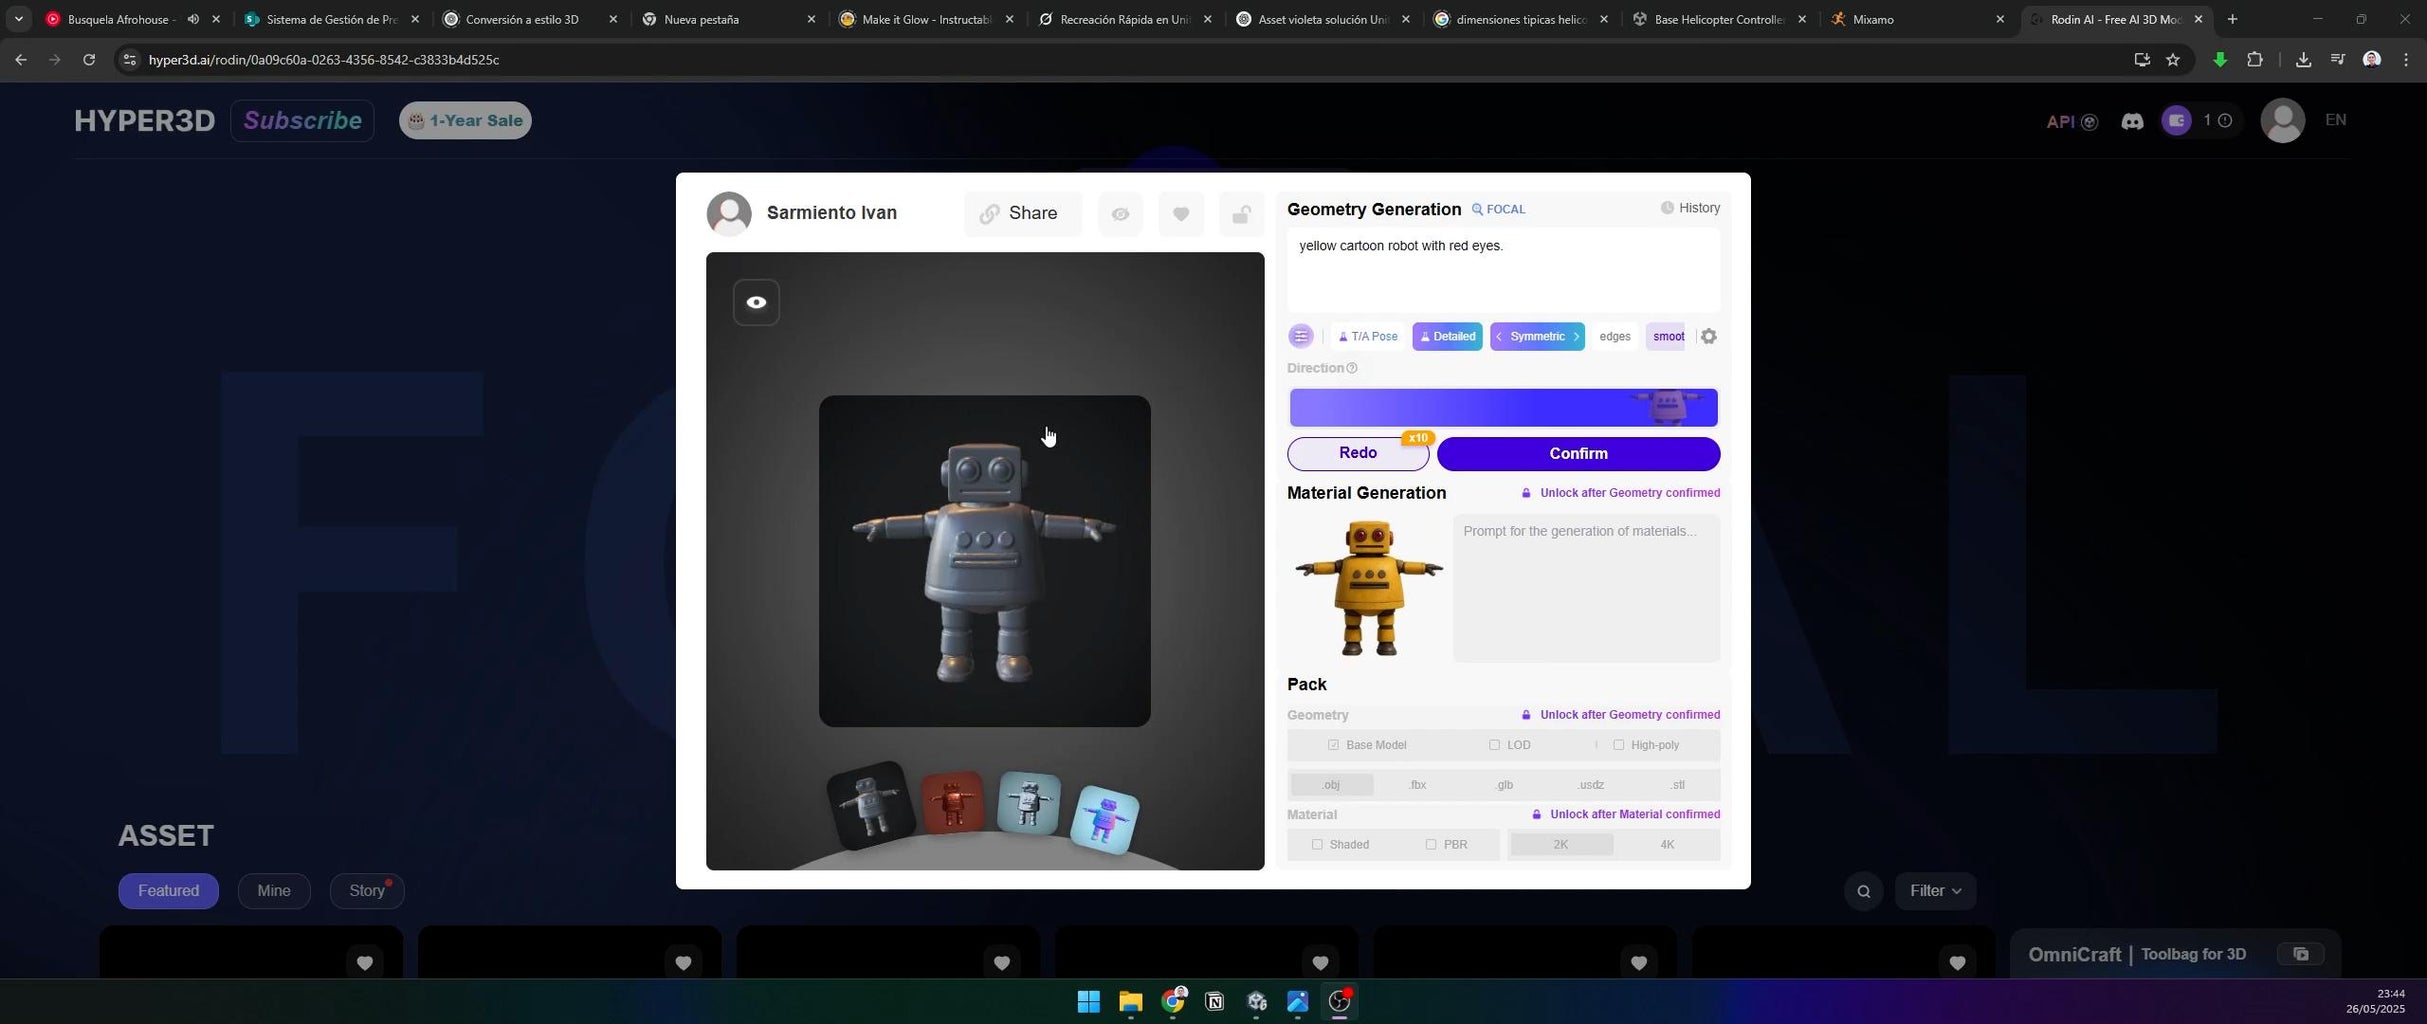
Task: Toggle the eye view icon in the 3D viewer
Action: [756, 302]
